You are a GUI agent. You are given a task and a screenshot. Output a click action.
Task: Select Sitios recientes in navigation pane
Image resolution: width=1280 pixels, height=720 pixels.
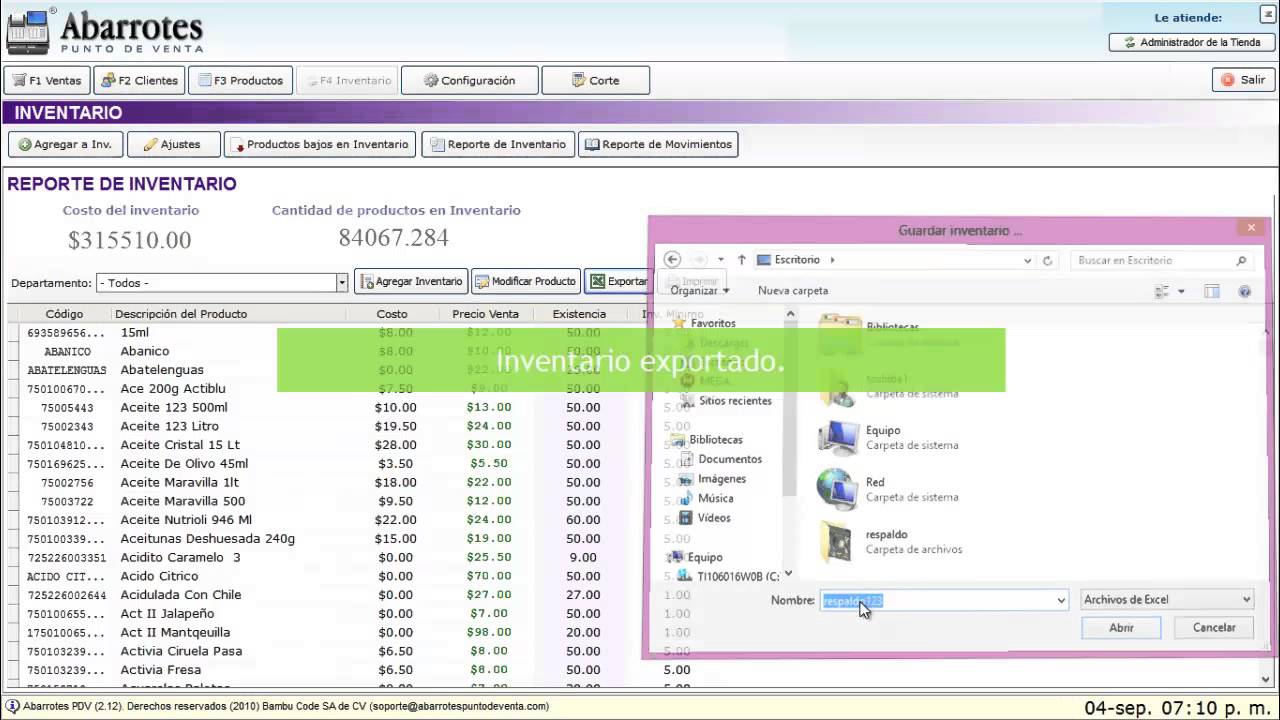click(x=728, y=401)
